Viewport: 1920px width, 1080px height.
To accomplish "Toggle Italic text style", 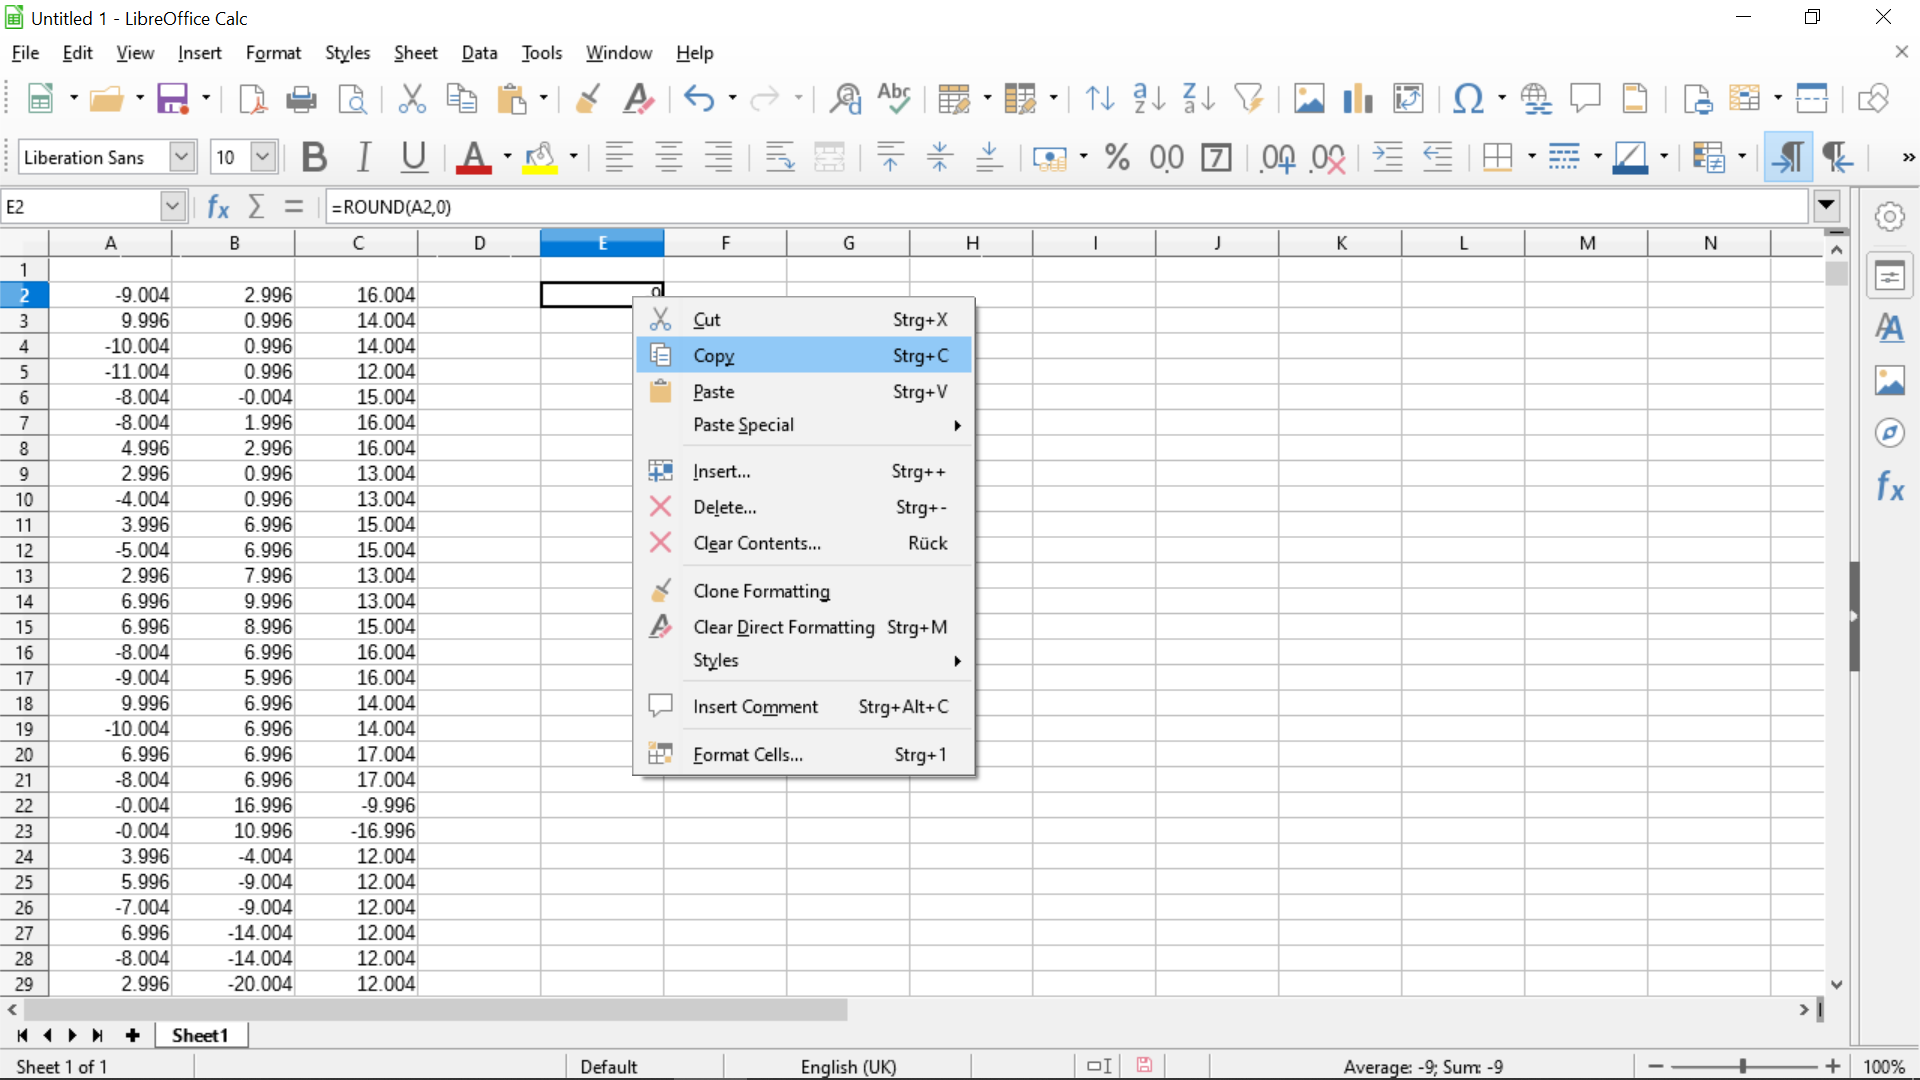I will pos(364,157).
